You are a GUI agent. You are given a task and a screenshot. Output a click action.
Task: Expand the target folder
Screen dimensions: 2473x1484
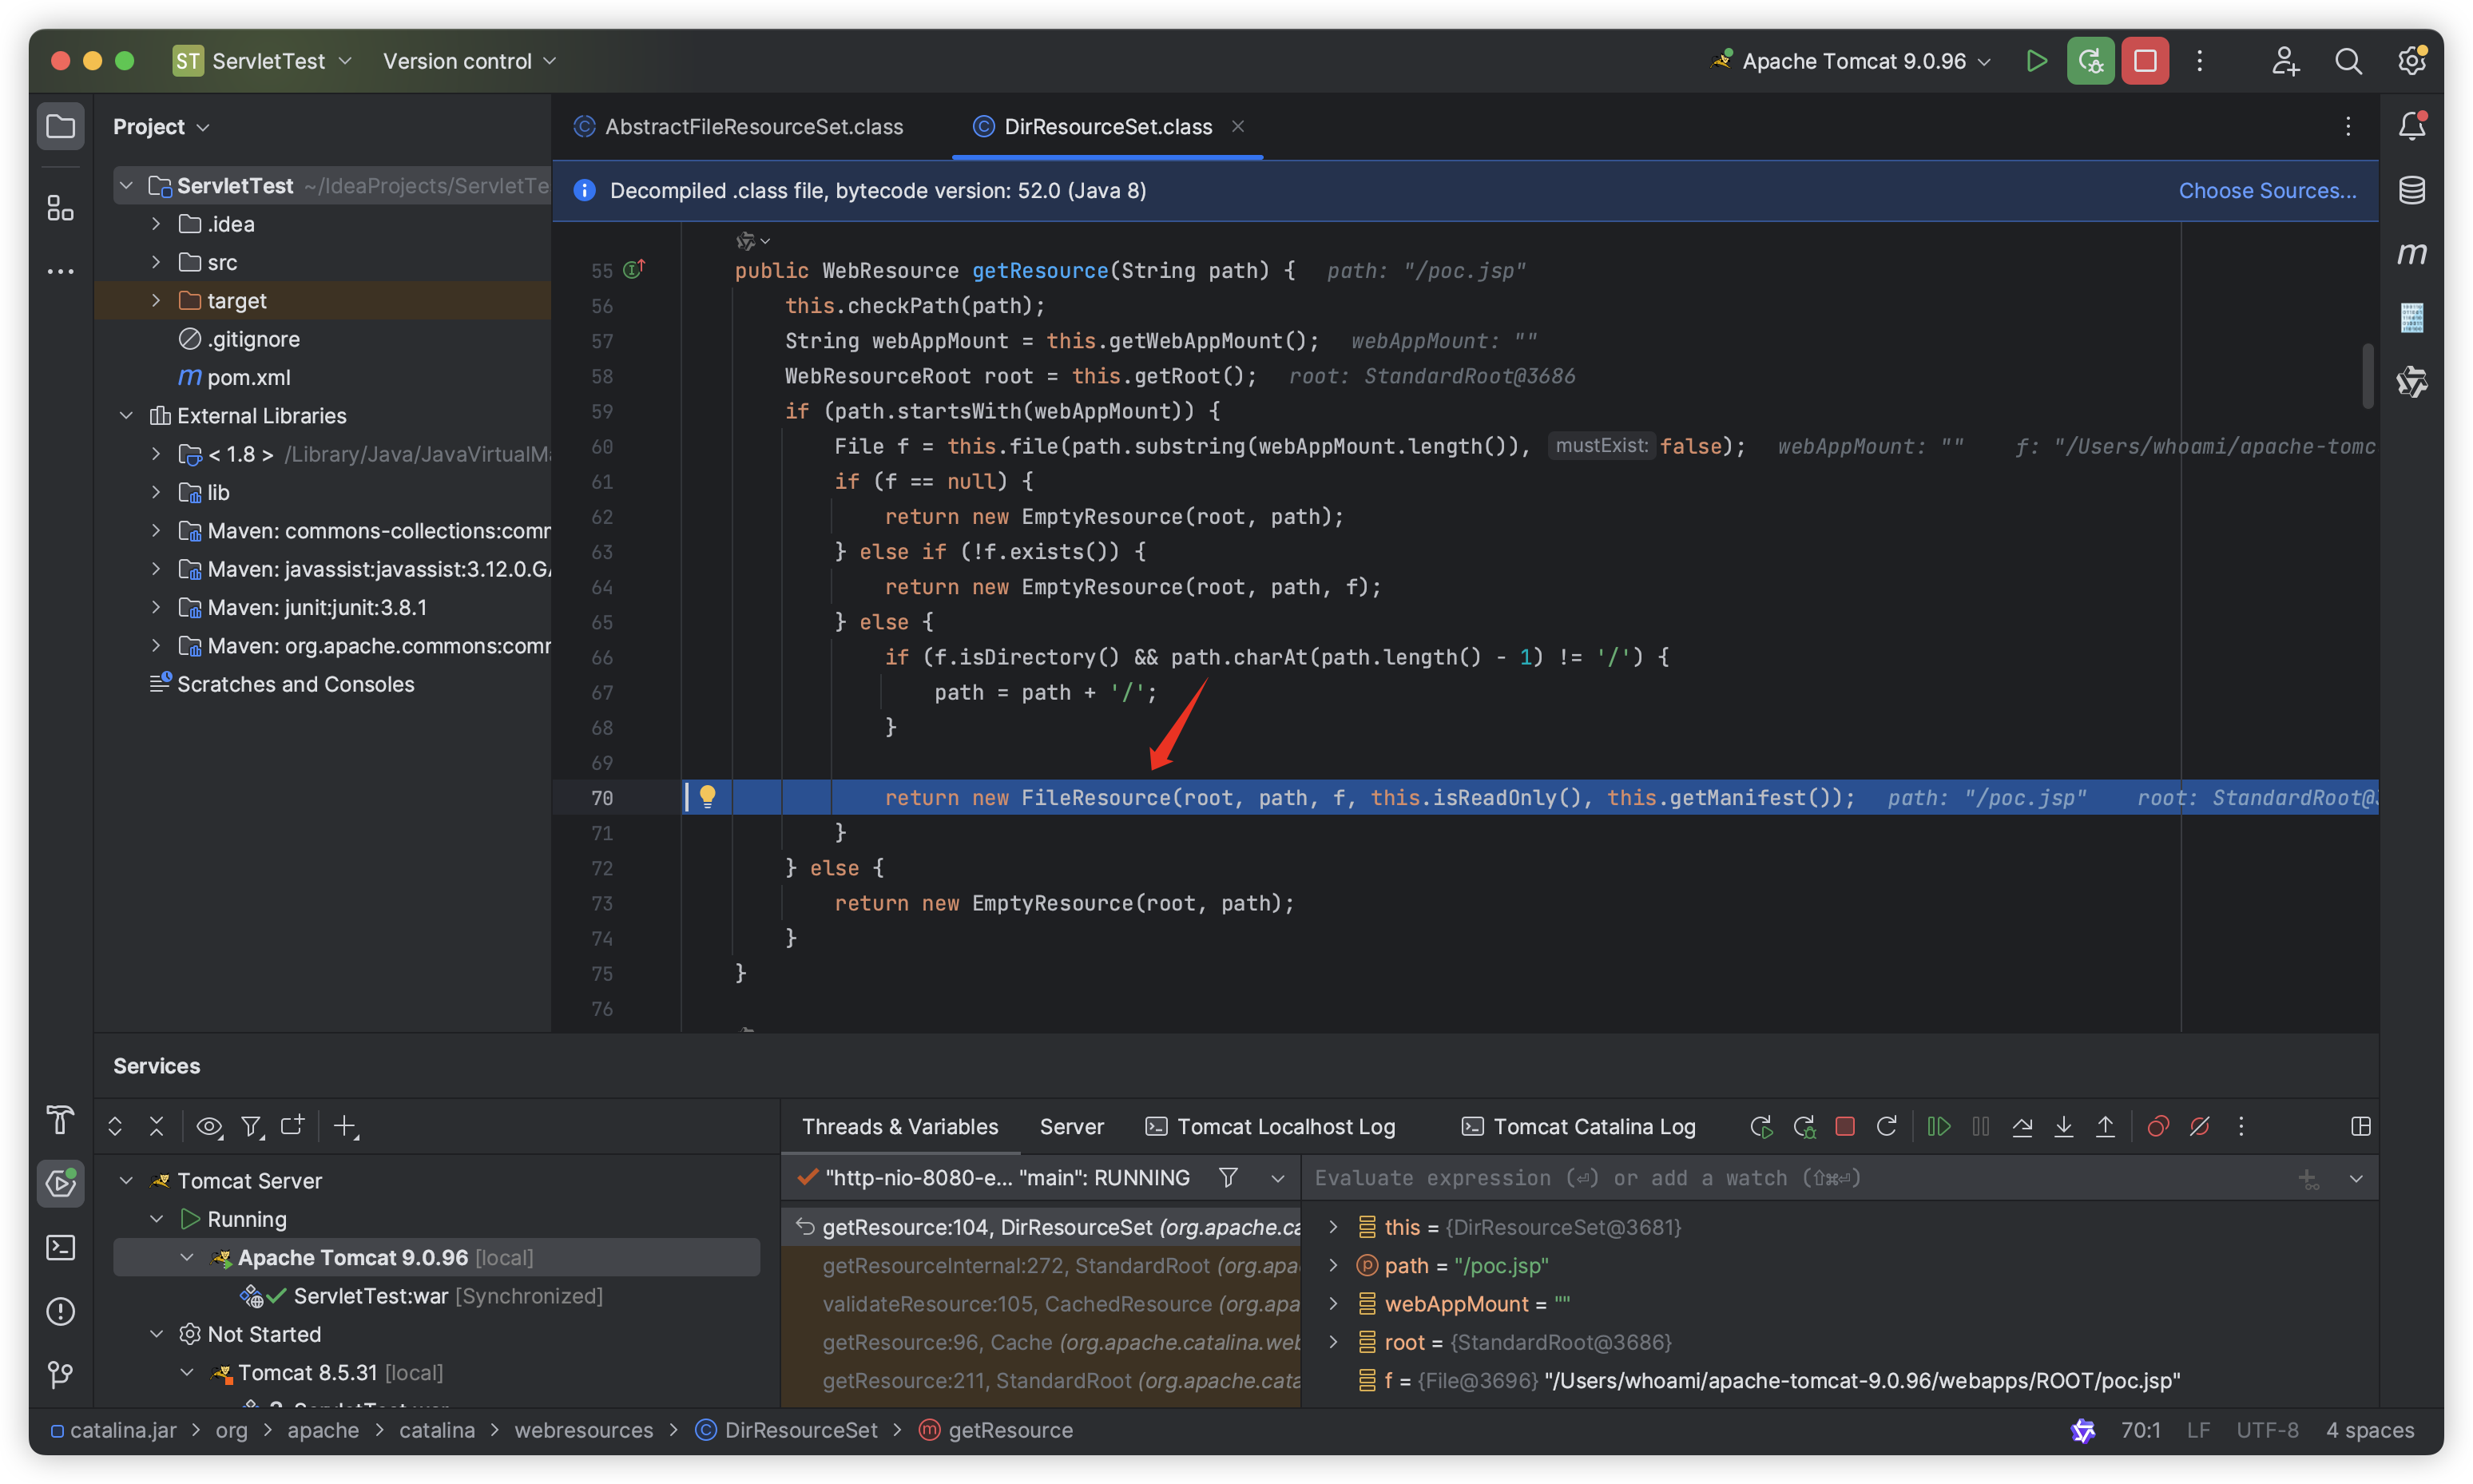156,300
